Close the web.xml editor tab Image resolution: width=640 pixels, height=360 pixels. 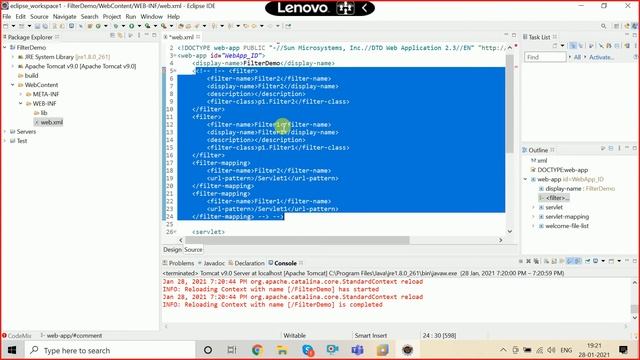tap(198, 37)
